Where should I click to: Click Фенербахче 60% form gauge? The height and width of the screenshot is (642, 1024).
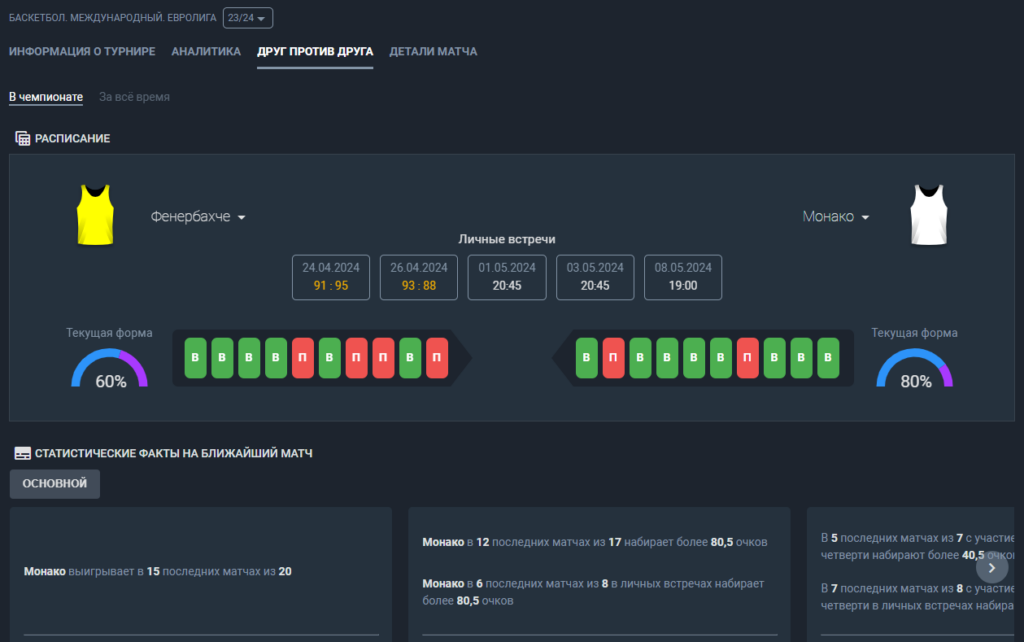pyautogui.click(x=110, y=369)
